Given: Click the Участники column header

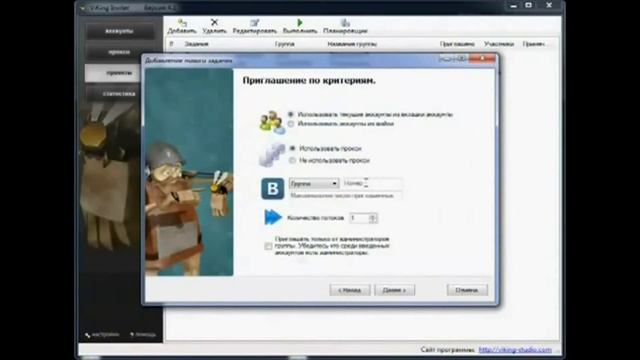Looking at the screenshot, I should [x=499, y=44].
